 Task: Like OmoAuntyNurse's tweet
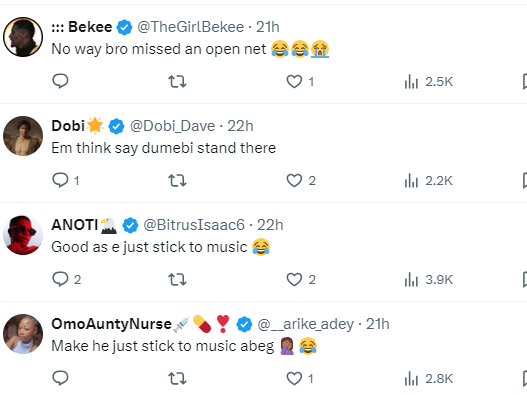(x=300, y=379)
